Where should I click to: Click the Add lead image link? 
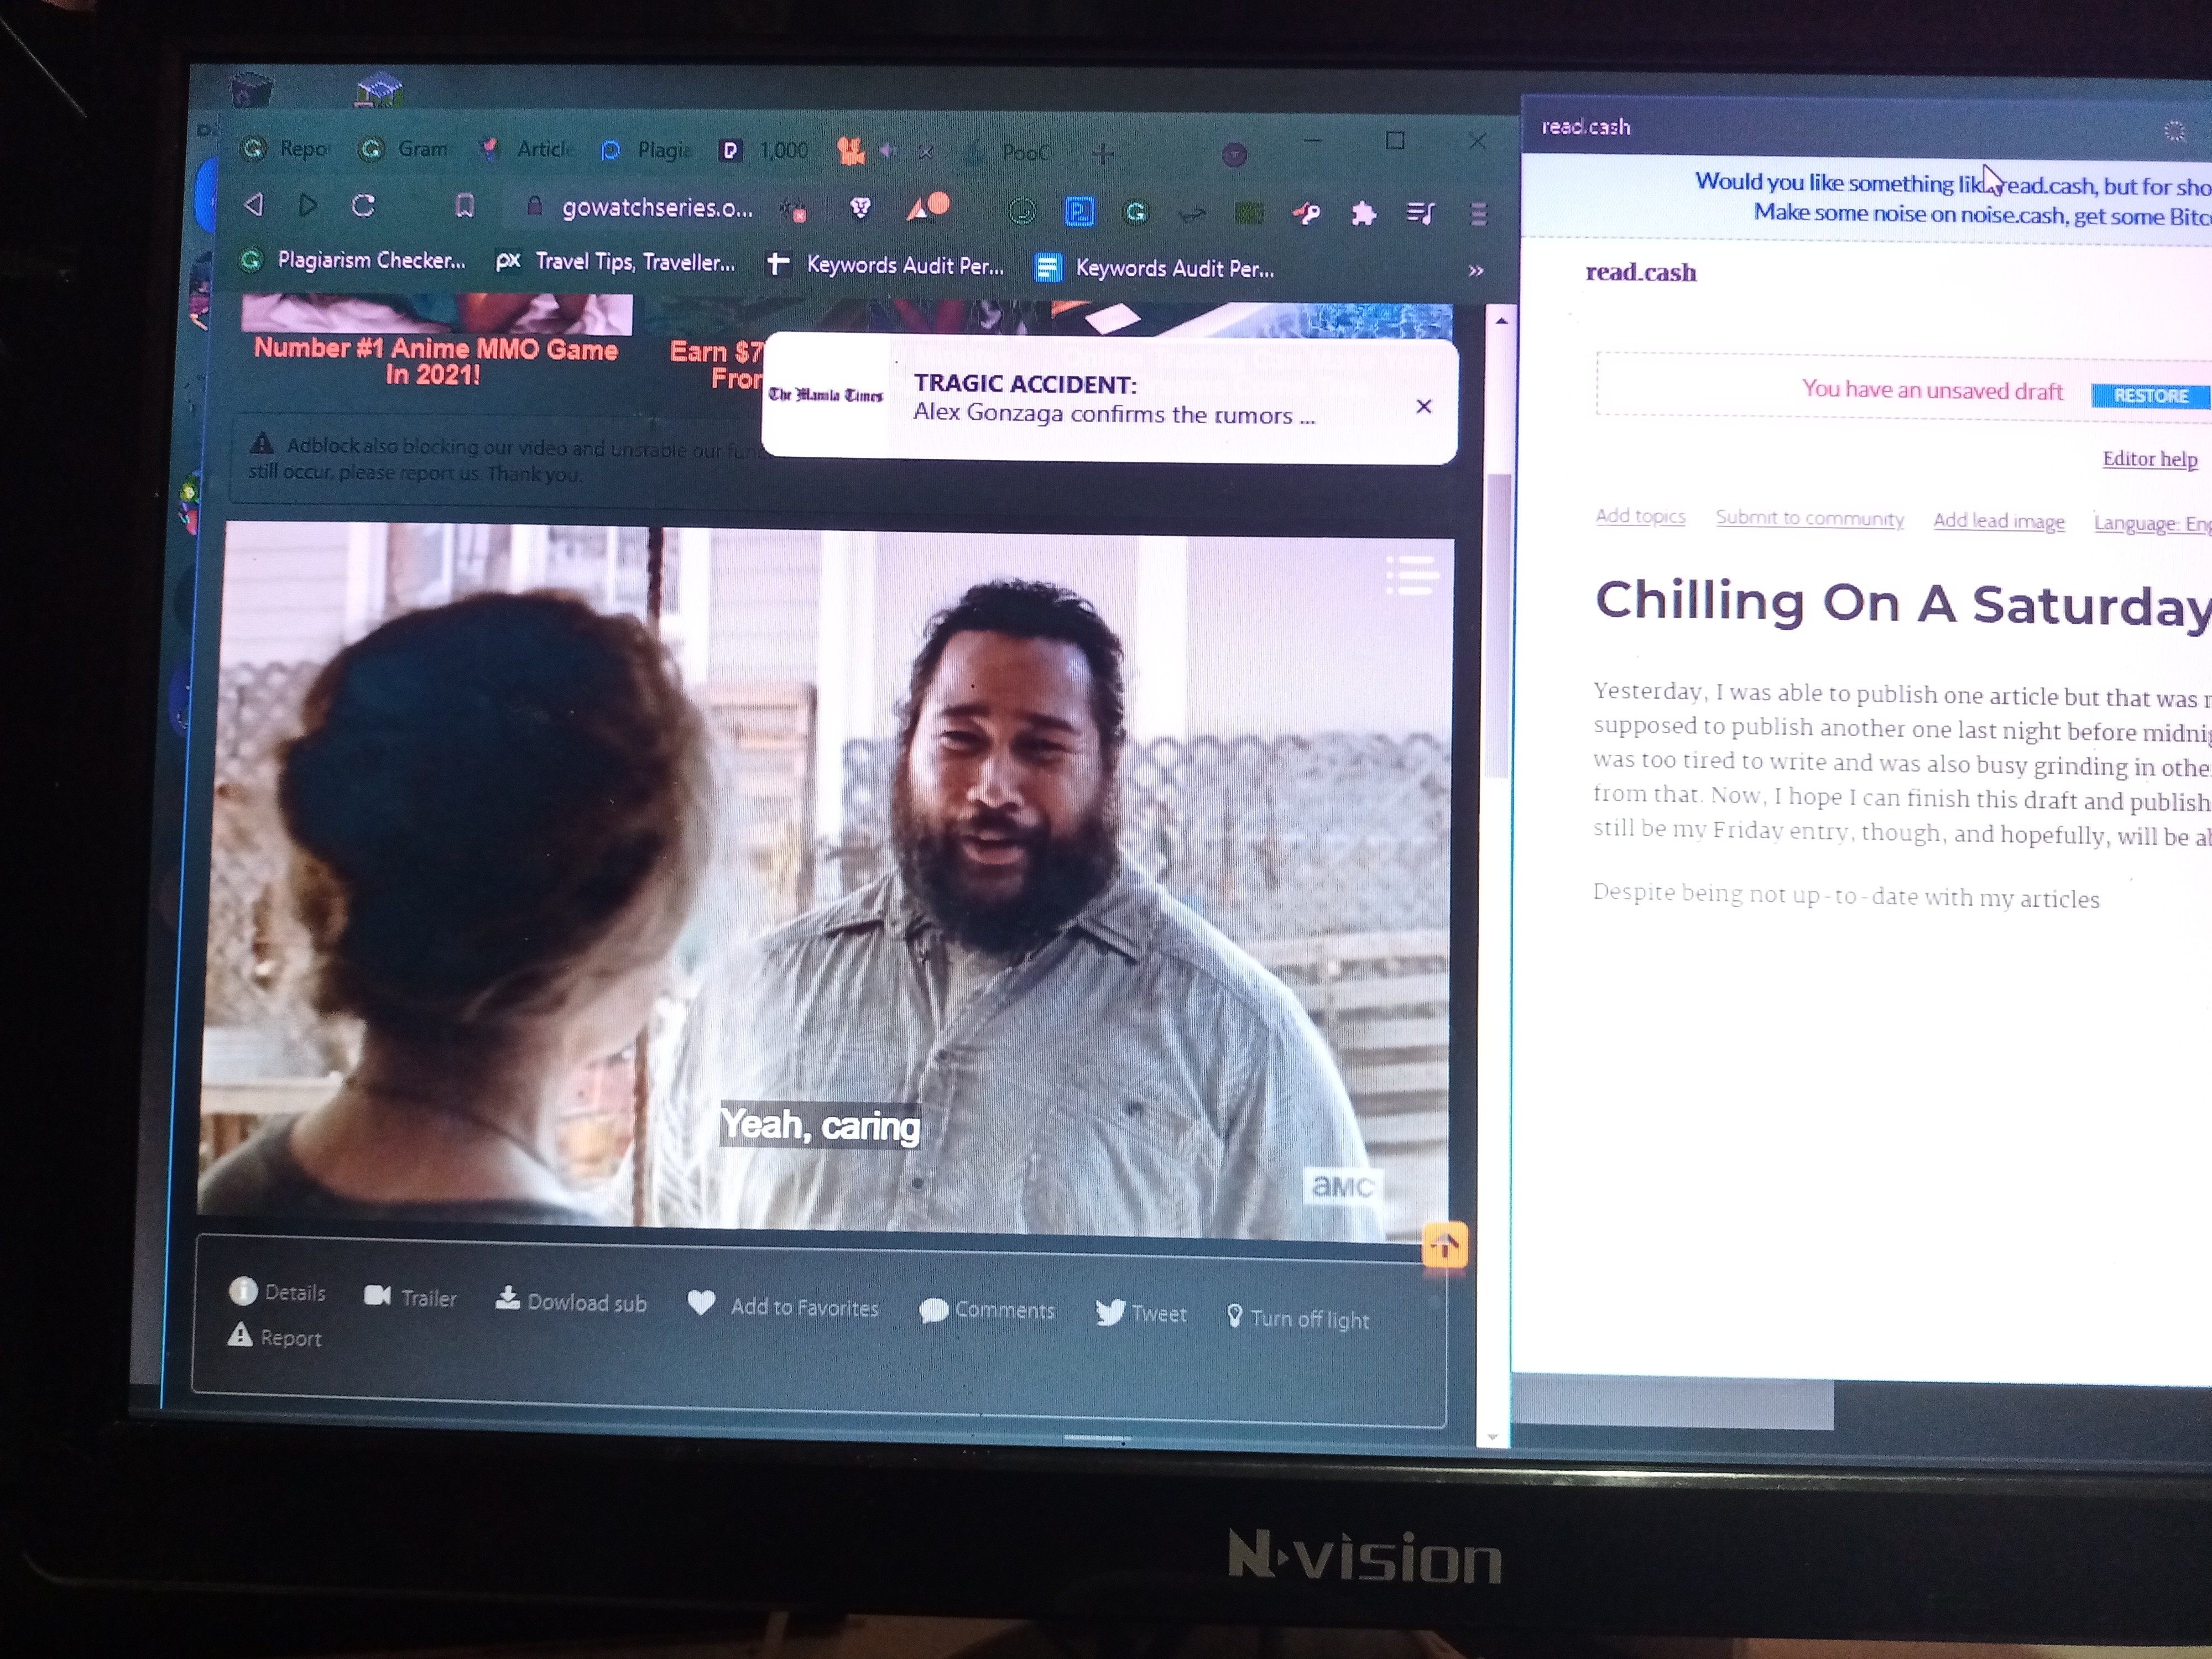(x=1999, y=521)
